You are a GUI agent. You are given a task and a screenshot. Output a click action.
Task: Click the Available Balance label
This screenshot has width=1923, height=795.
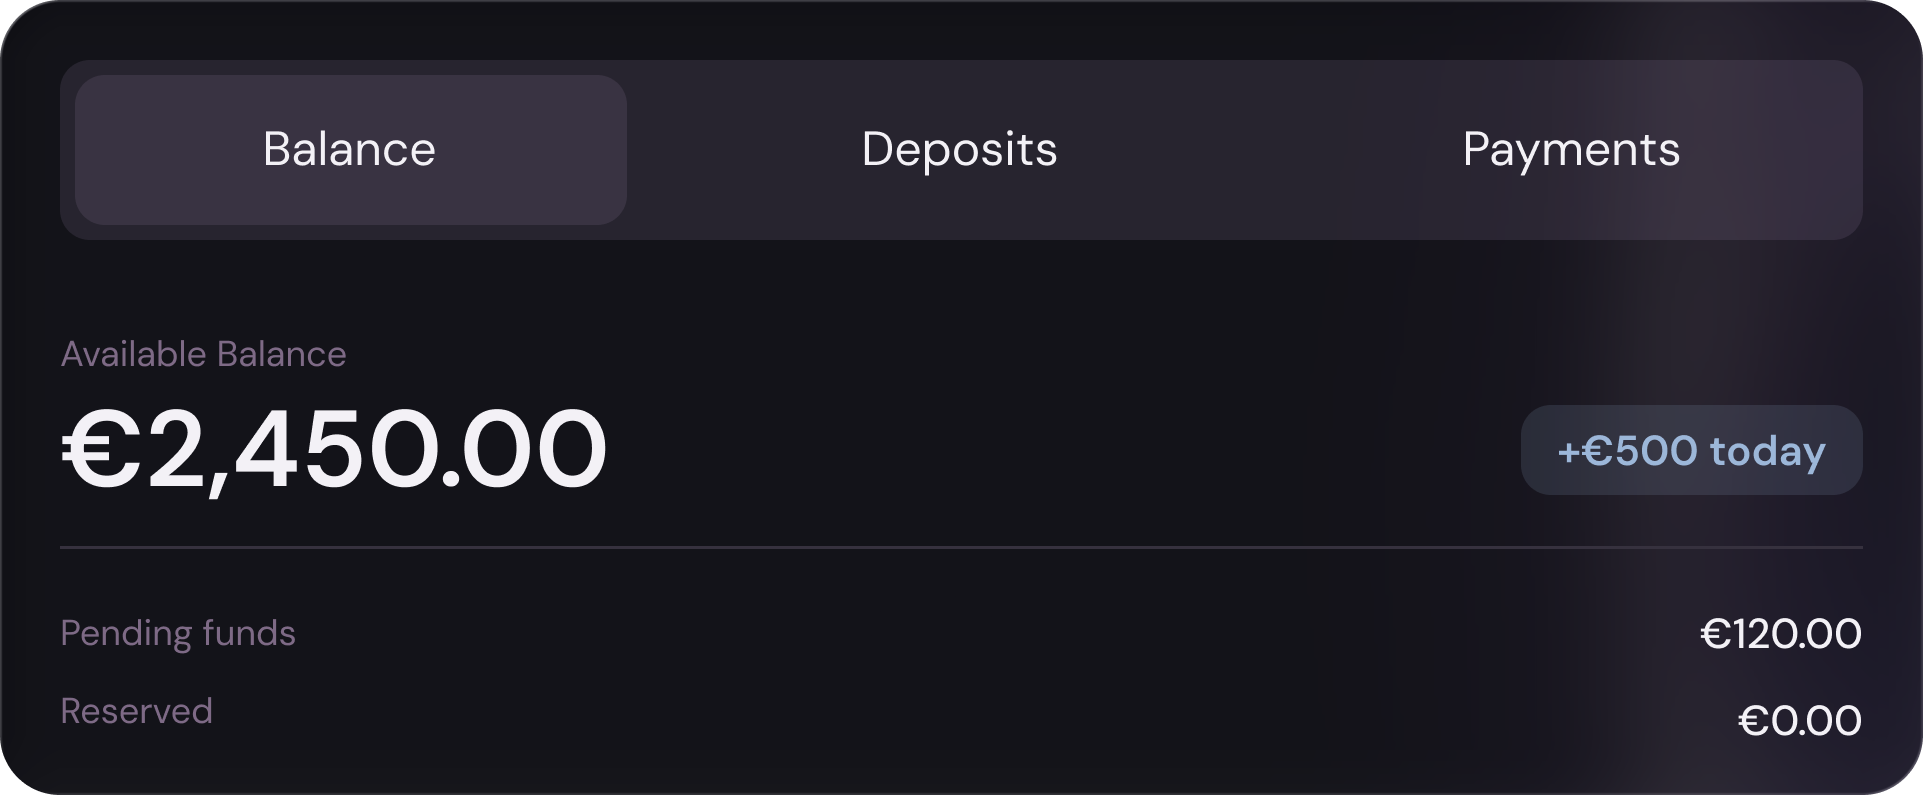[x=204, y=354]
